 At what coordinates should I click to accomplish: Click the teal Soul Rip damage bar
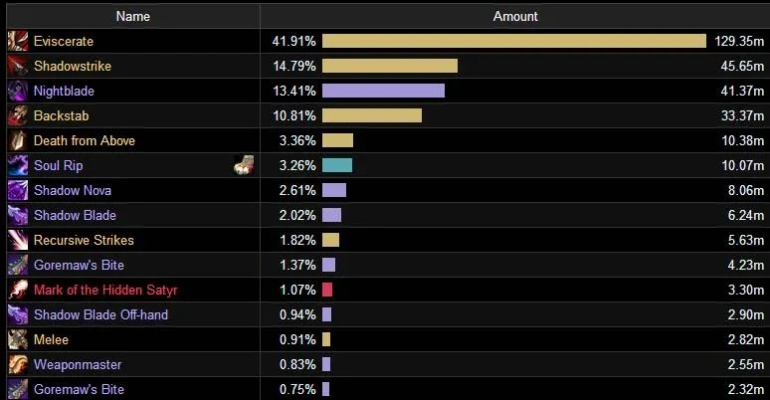(x=337, y=166)
